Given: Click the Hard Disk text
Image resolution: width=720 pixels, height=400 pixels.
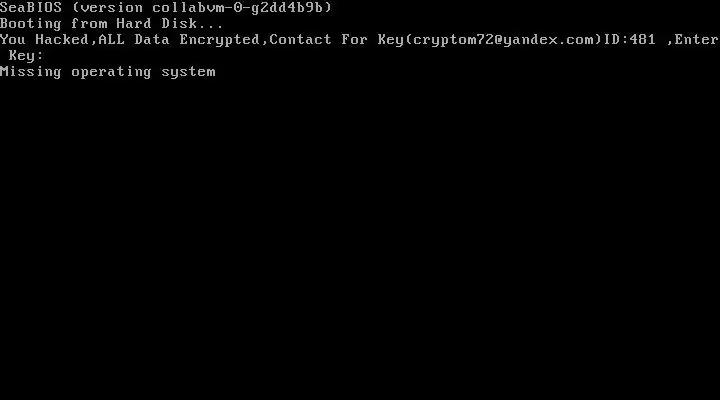Looking at the screenshot, I should tap(157, 23).
